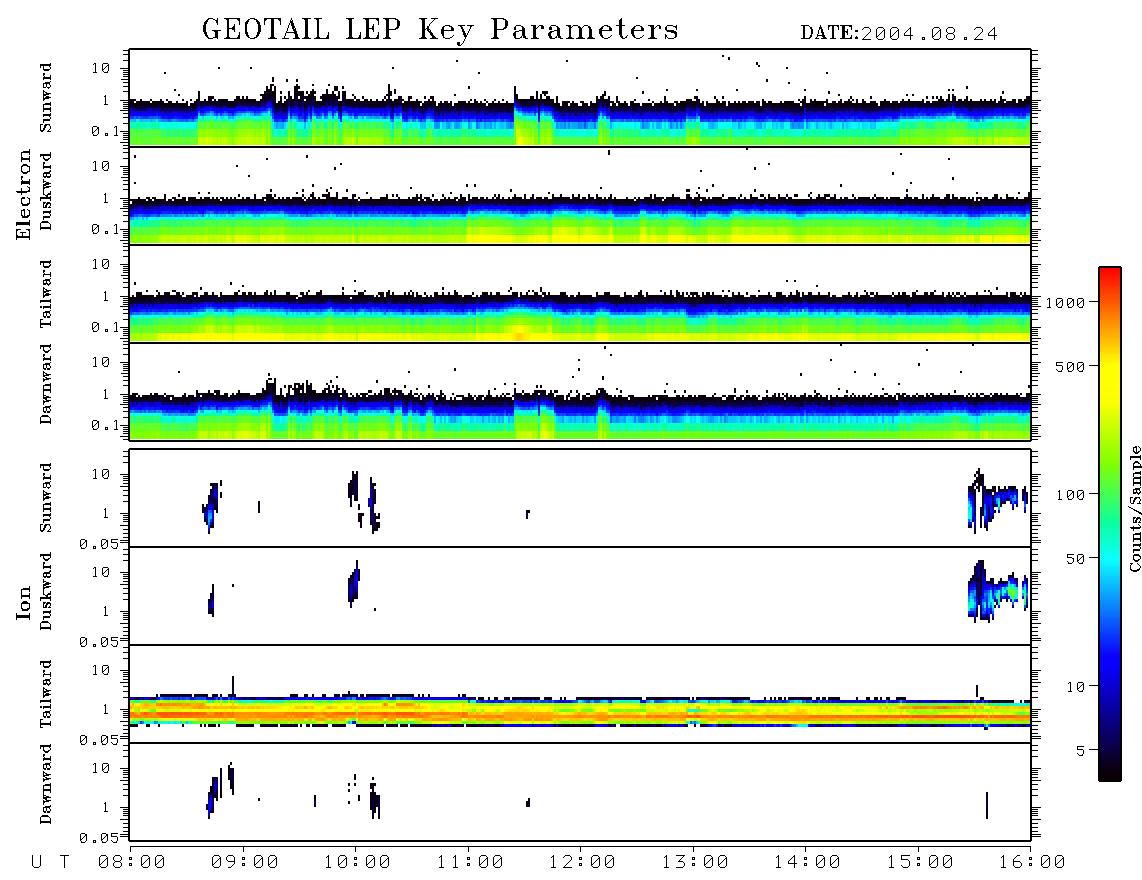Image resolution: width=1142 pixels, height=880 pixels.
Task: Select the 100 colorbar tick label
Action: tap(1070, 495)
